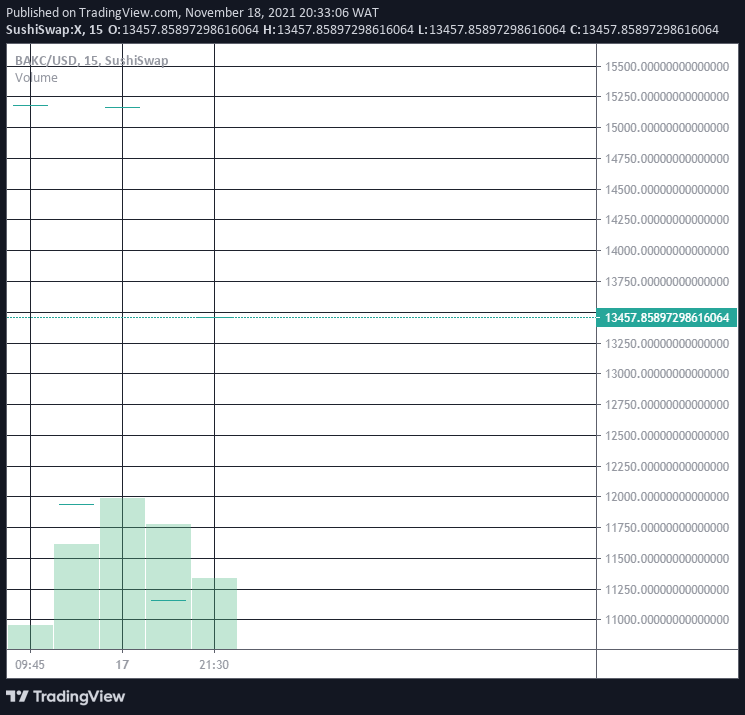Click the shortest volume bar at 09:45
The width and height of the screenshot is (745, 715).
(30, 637)
